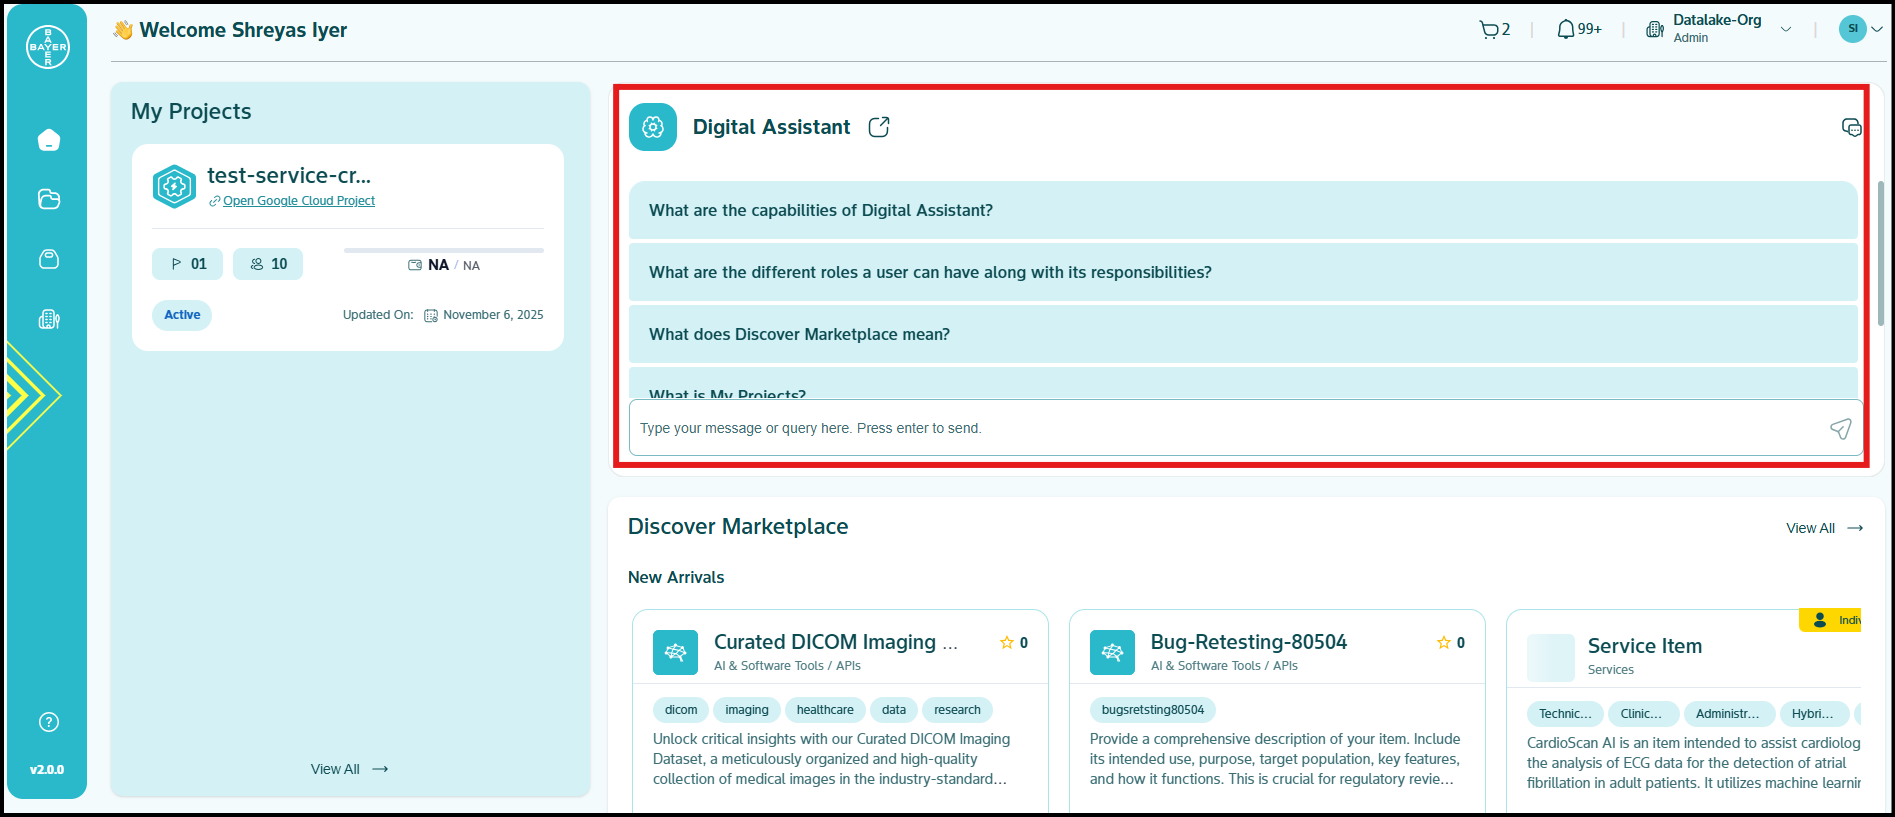Open the organization building sidebar icon
Image resolution: width=1895 pixels, height=817 pixels.
pos(48,320)
